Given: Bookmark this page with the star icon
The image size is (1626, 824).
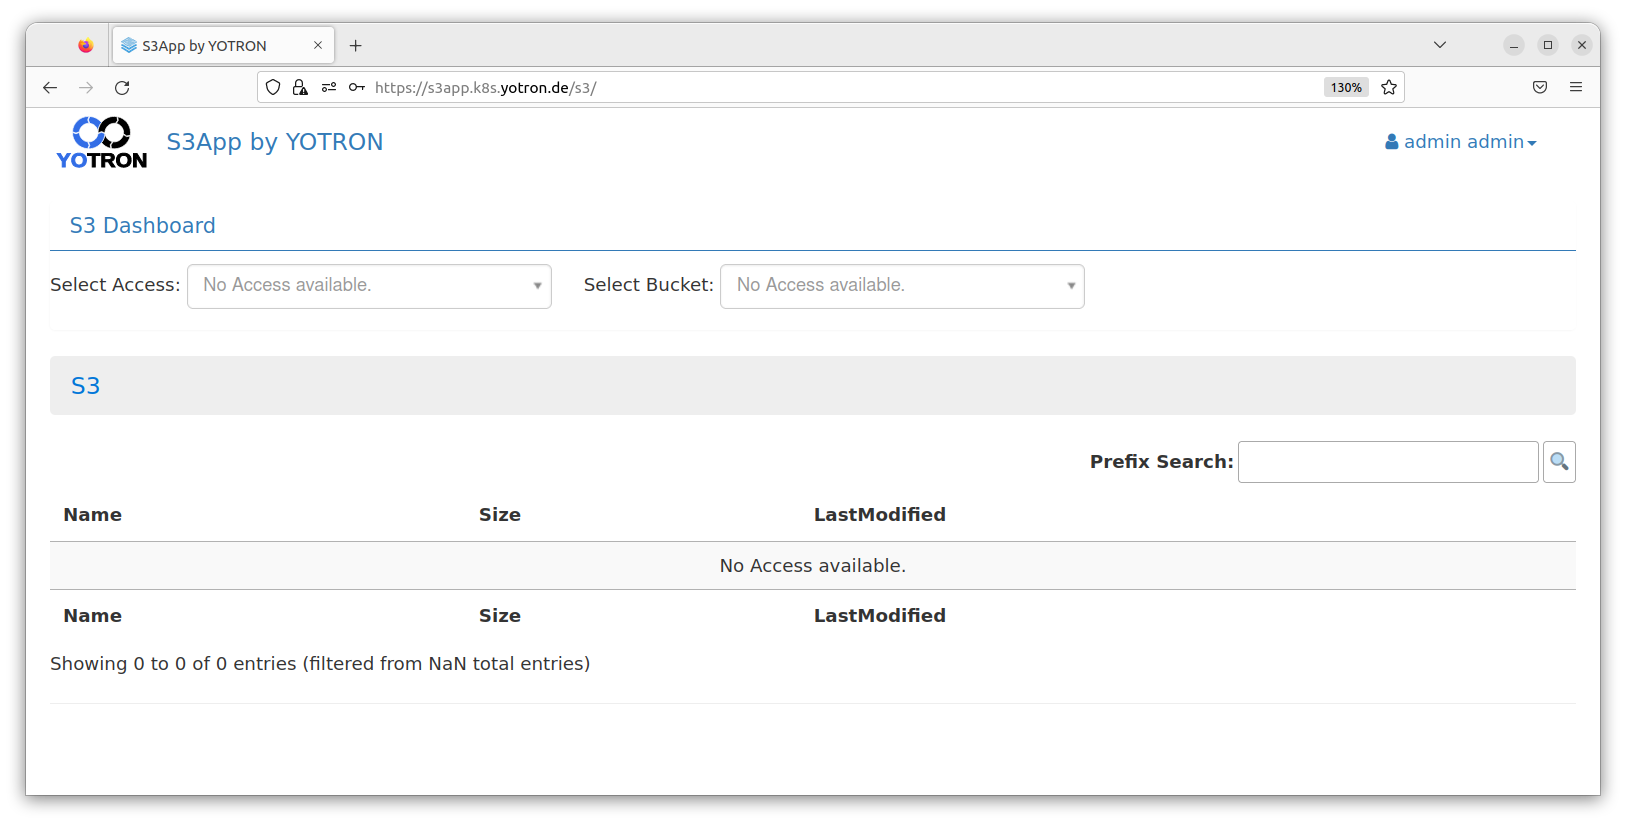Looking at the screenshot, I should coord(1389,88).
